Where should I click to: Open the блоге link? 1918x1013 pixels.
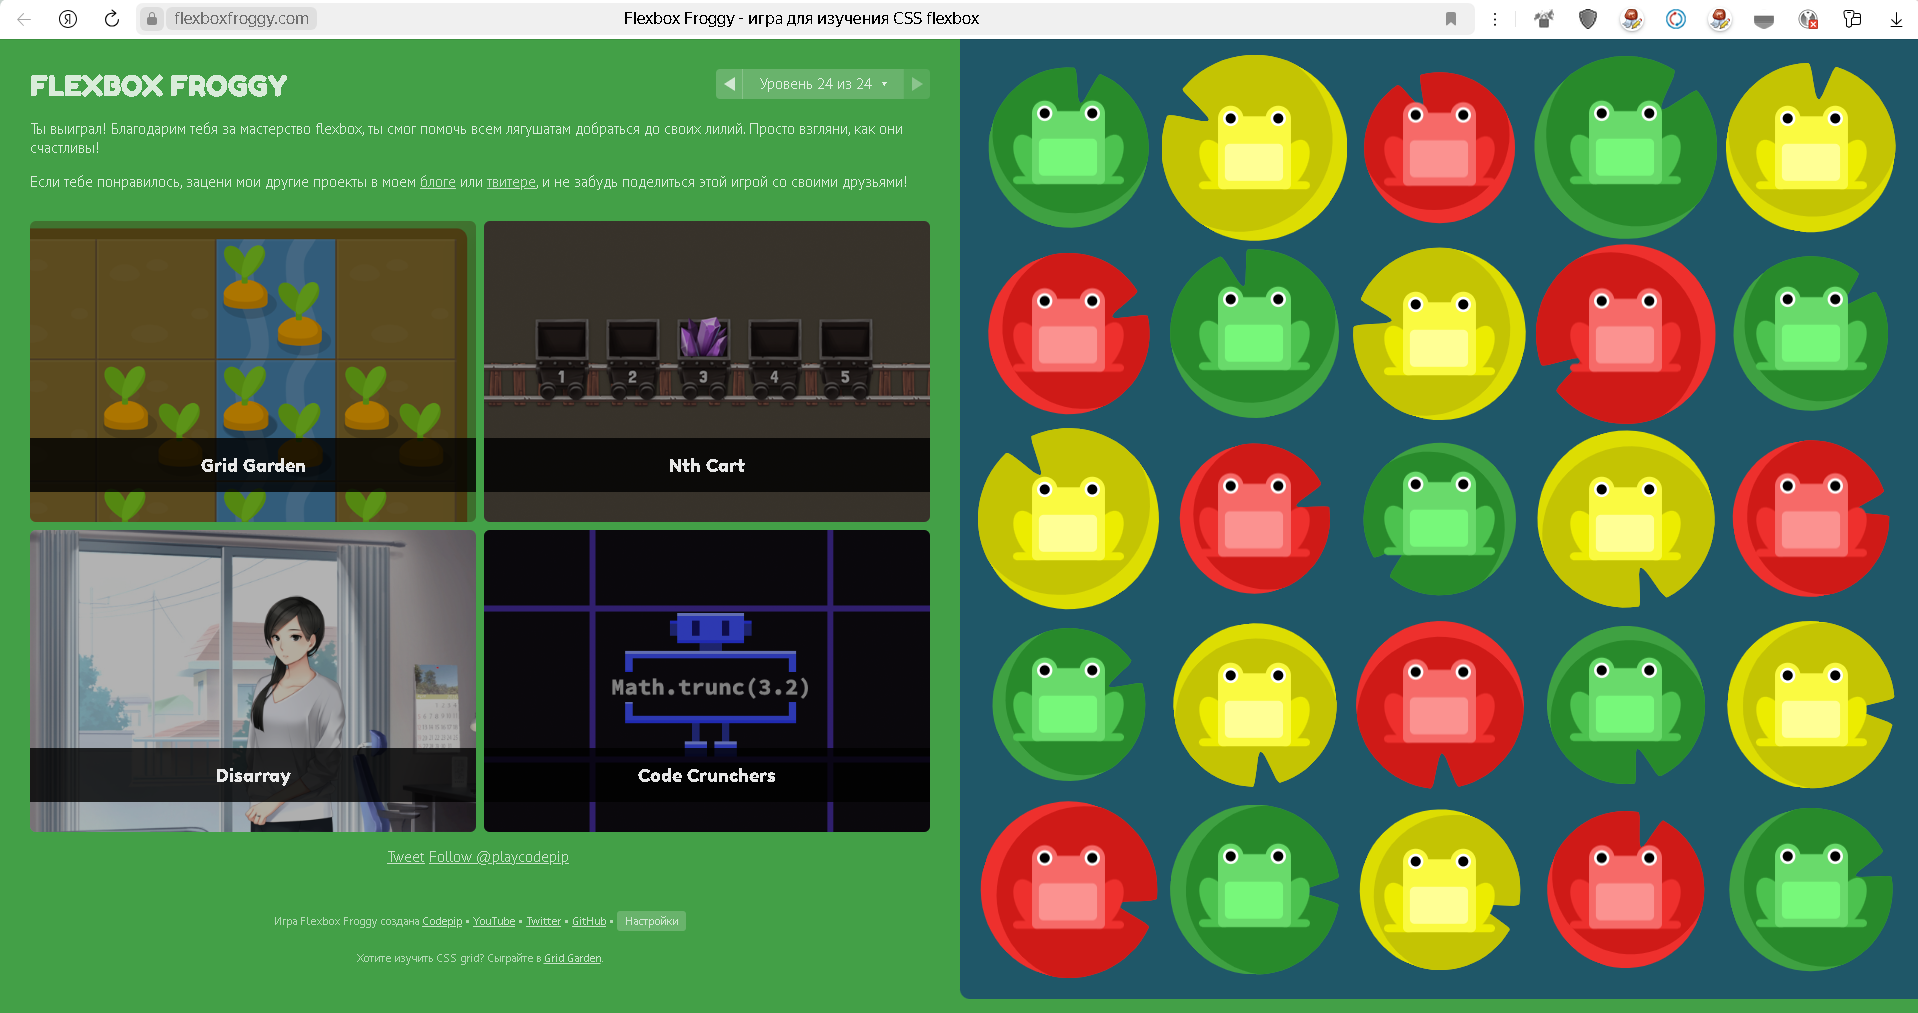click(437, 182)
